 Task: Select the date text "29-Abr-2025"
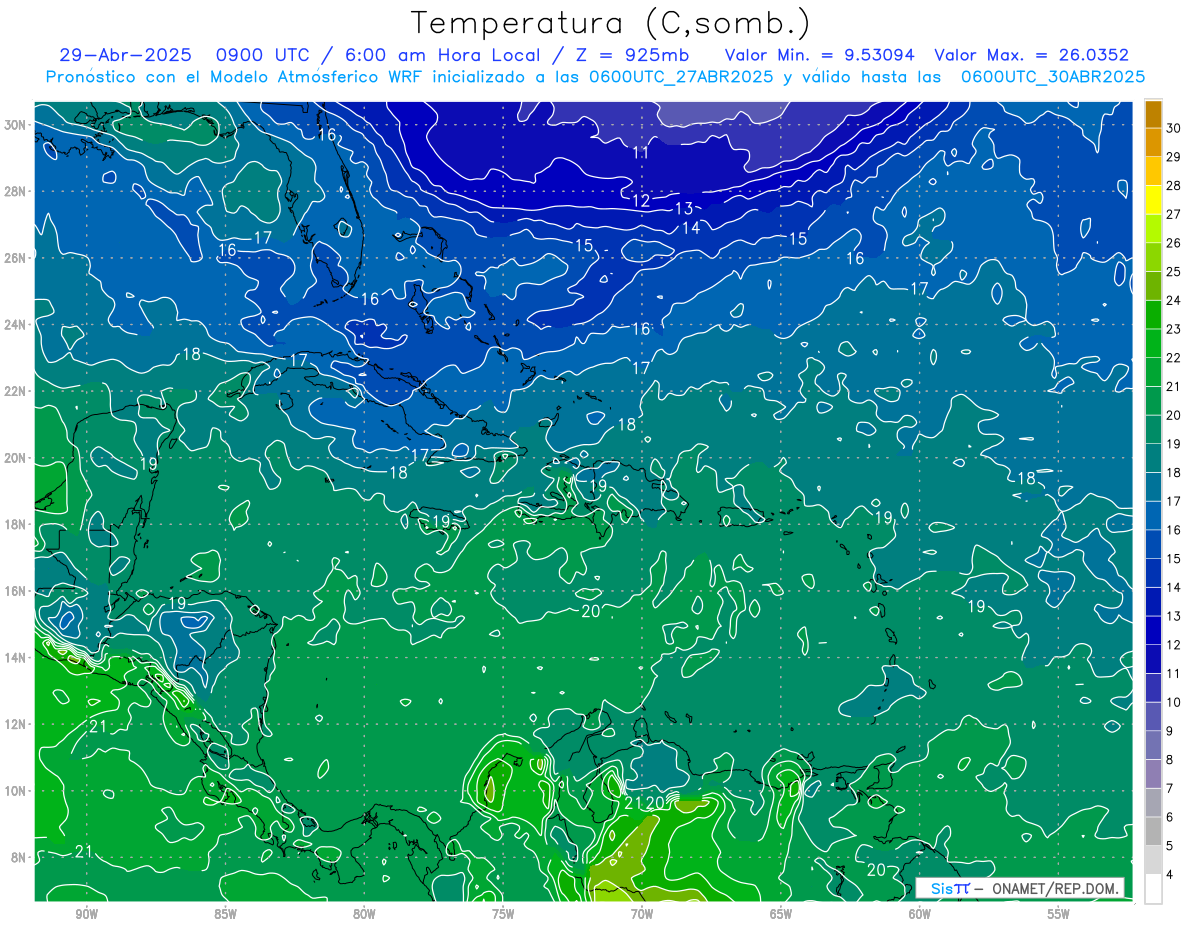(128, 55)
